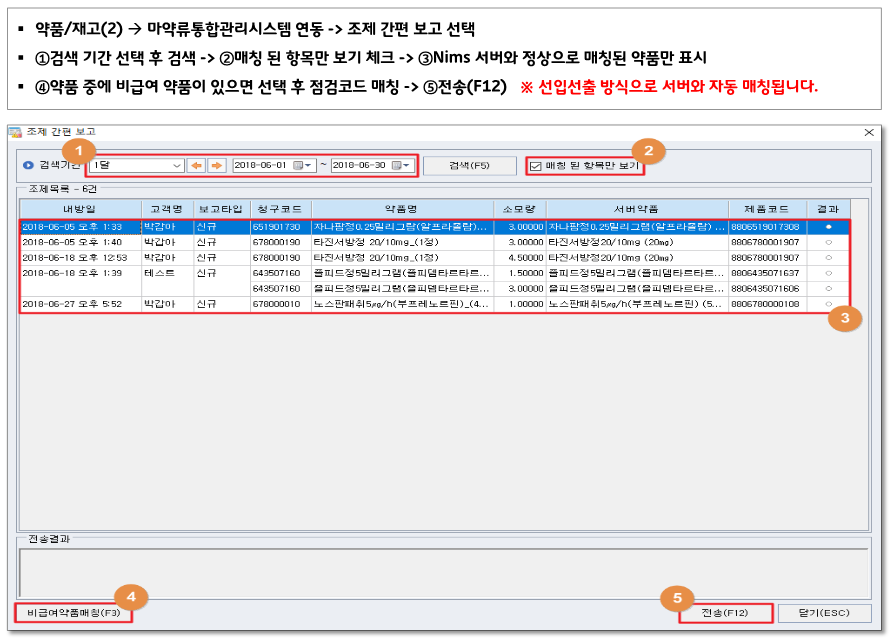Select result radio of first 자나팜정 row

click(x=828, y=227)
